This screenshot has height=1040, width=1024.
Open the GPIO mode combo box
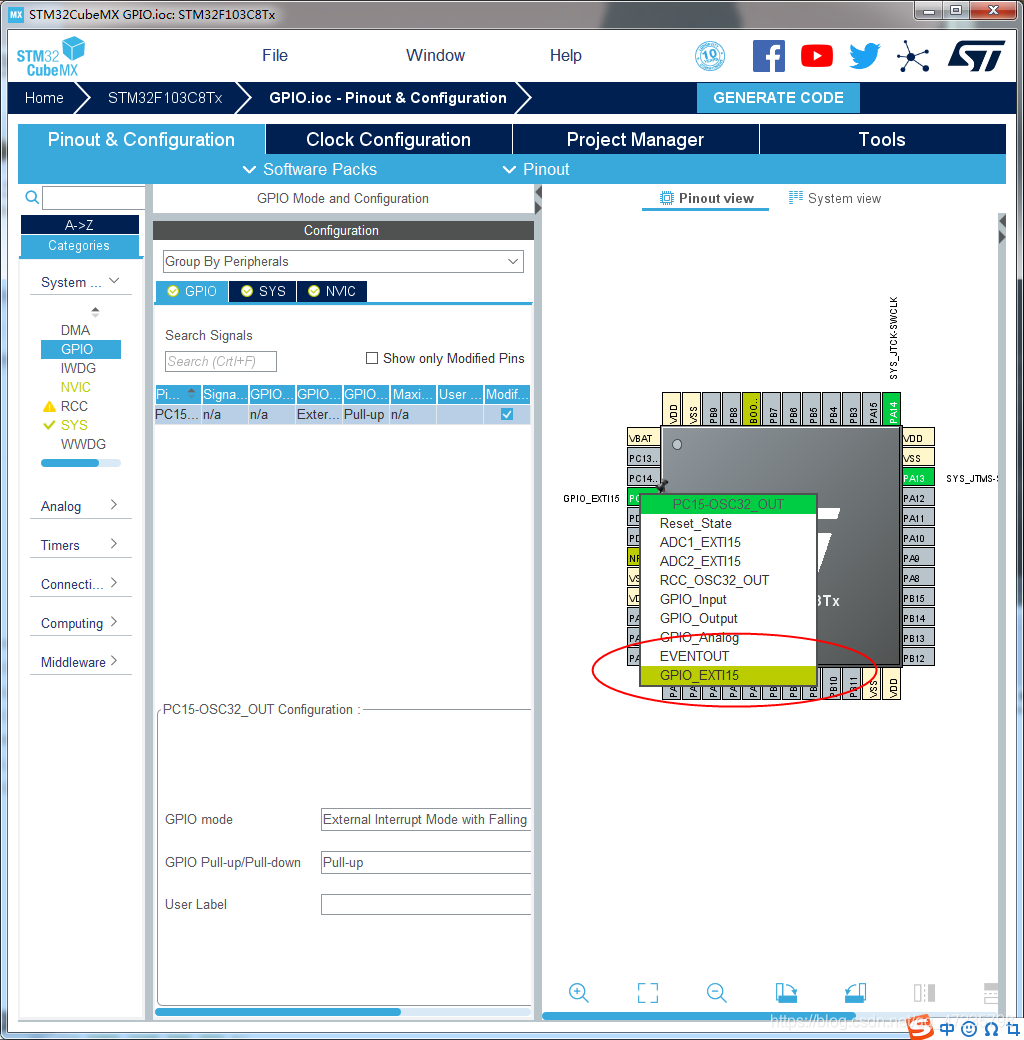click(x=426, y=820)
